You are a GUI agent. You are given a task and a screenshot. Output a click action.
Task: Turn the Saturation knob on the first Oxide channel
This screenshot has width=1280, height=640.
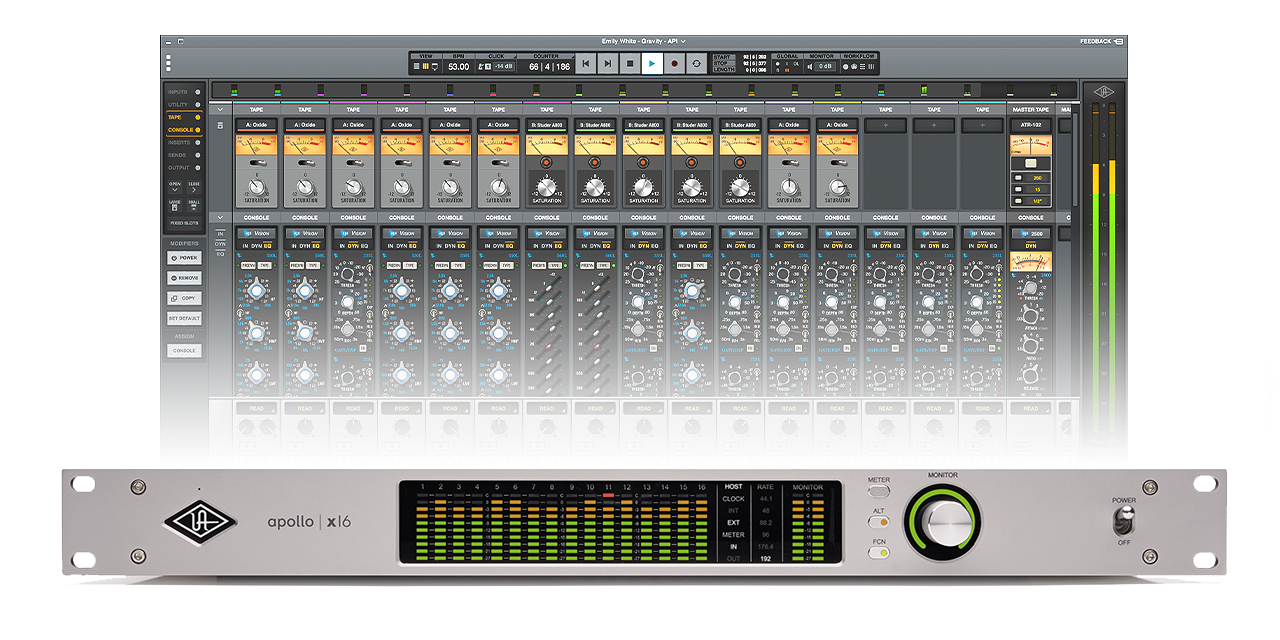point(255,188)
